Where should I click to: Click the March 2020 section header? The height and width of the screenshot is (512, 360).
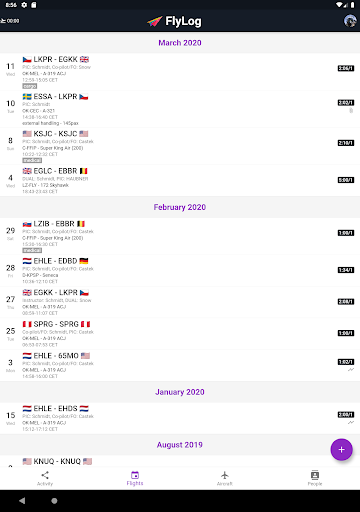[180, 43]
